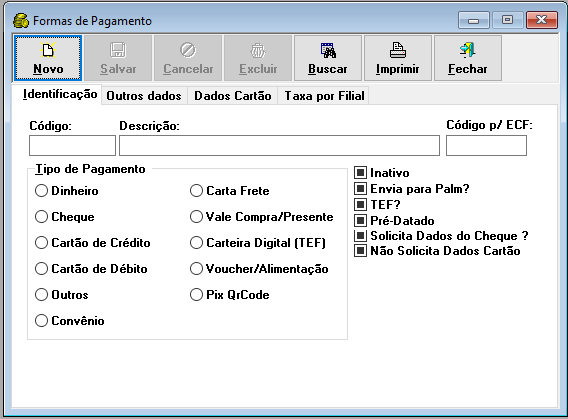This screenshot has width=568, height=419.
Task: Open the Dados Cartão tab
Action: (x=233, y=96)
